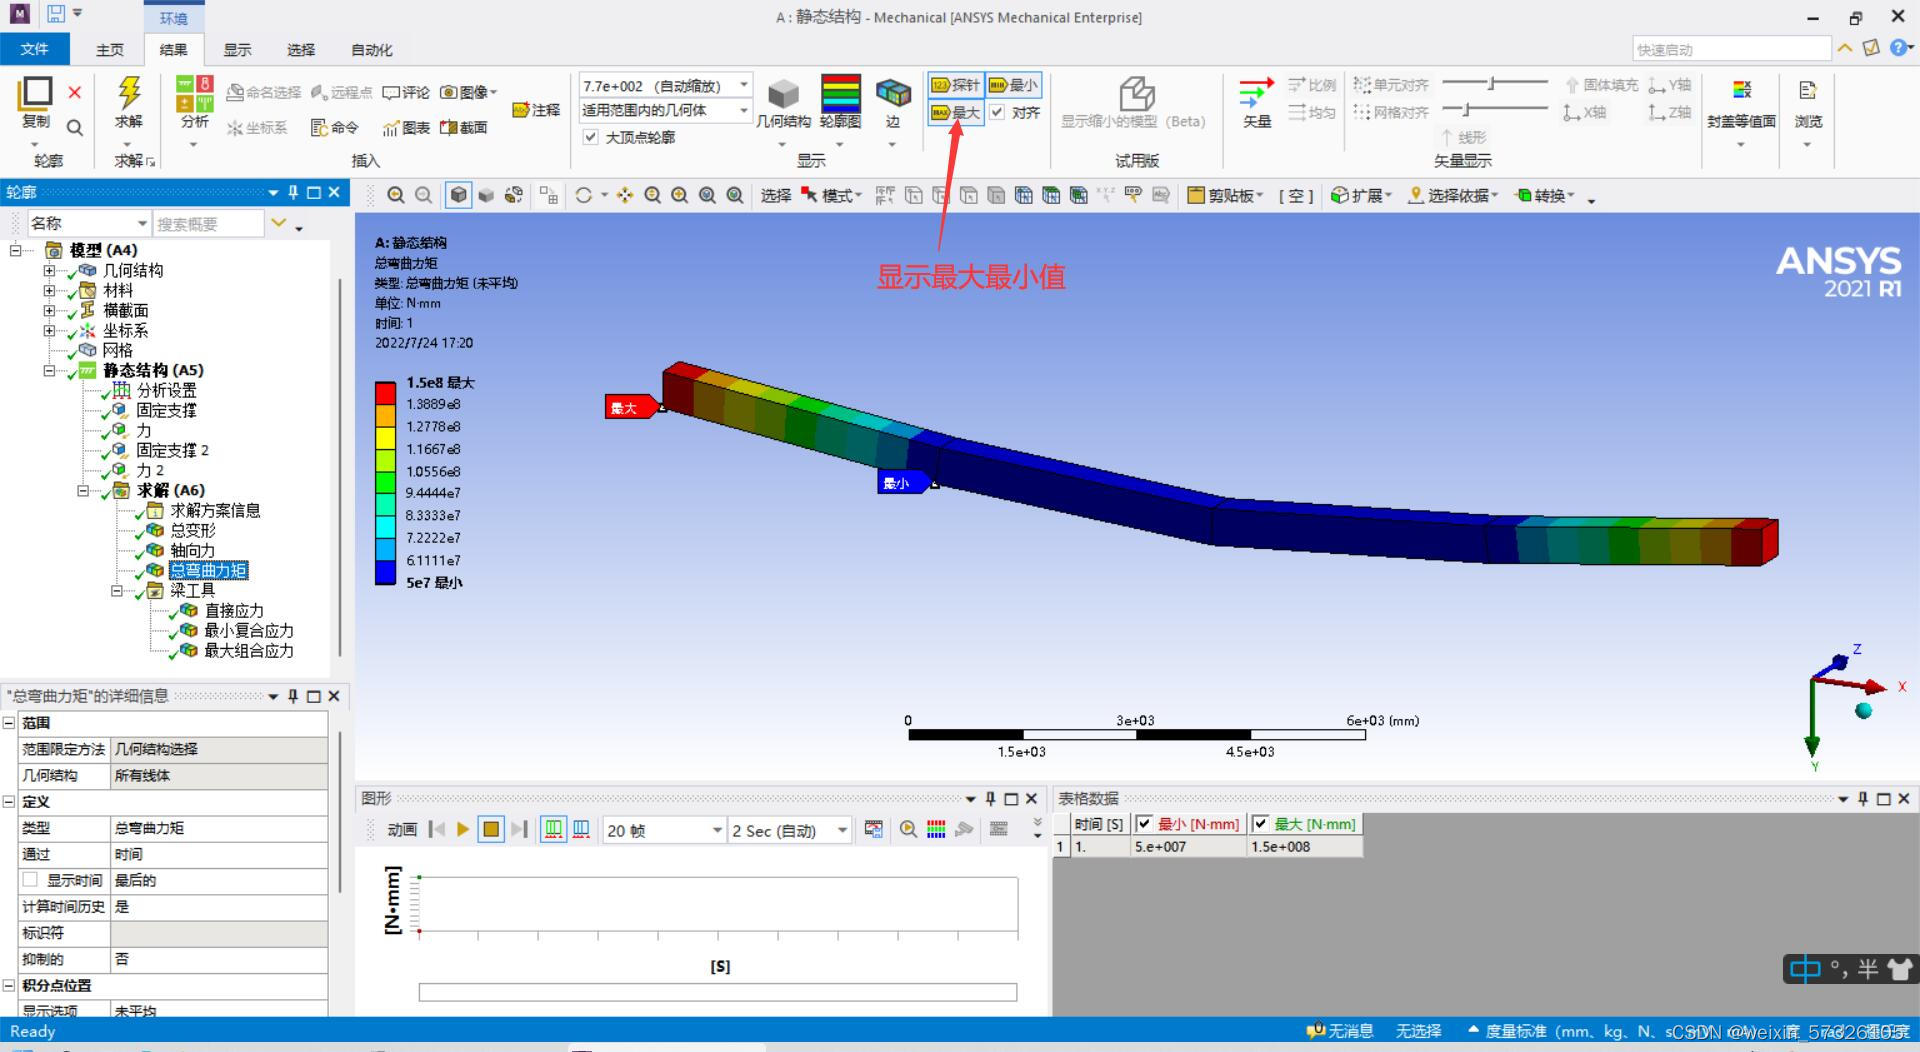Toggle the 大顶点轮廓 checkbox

pos(591,137)
